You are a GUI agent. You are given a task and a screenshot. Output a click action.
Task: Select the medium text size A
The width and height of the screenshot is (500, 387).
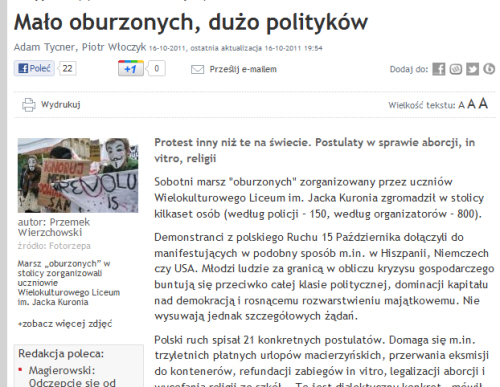[471, 105]
